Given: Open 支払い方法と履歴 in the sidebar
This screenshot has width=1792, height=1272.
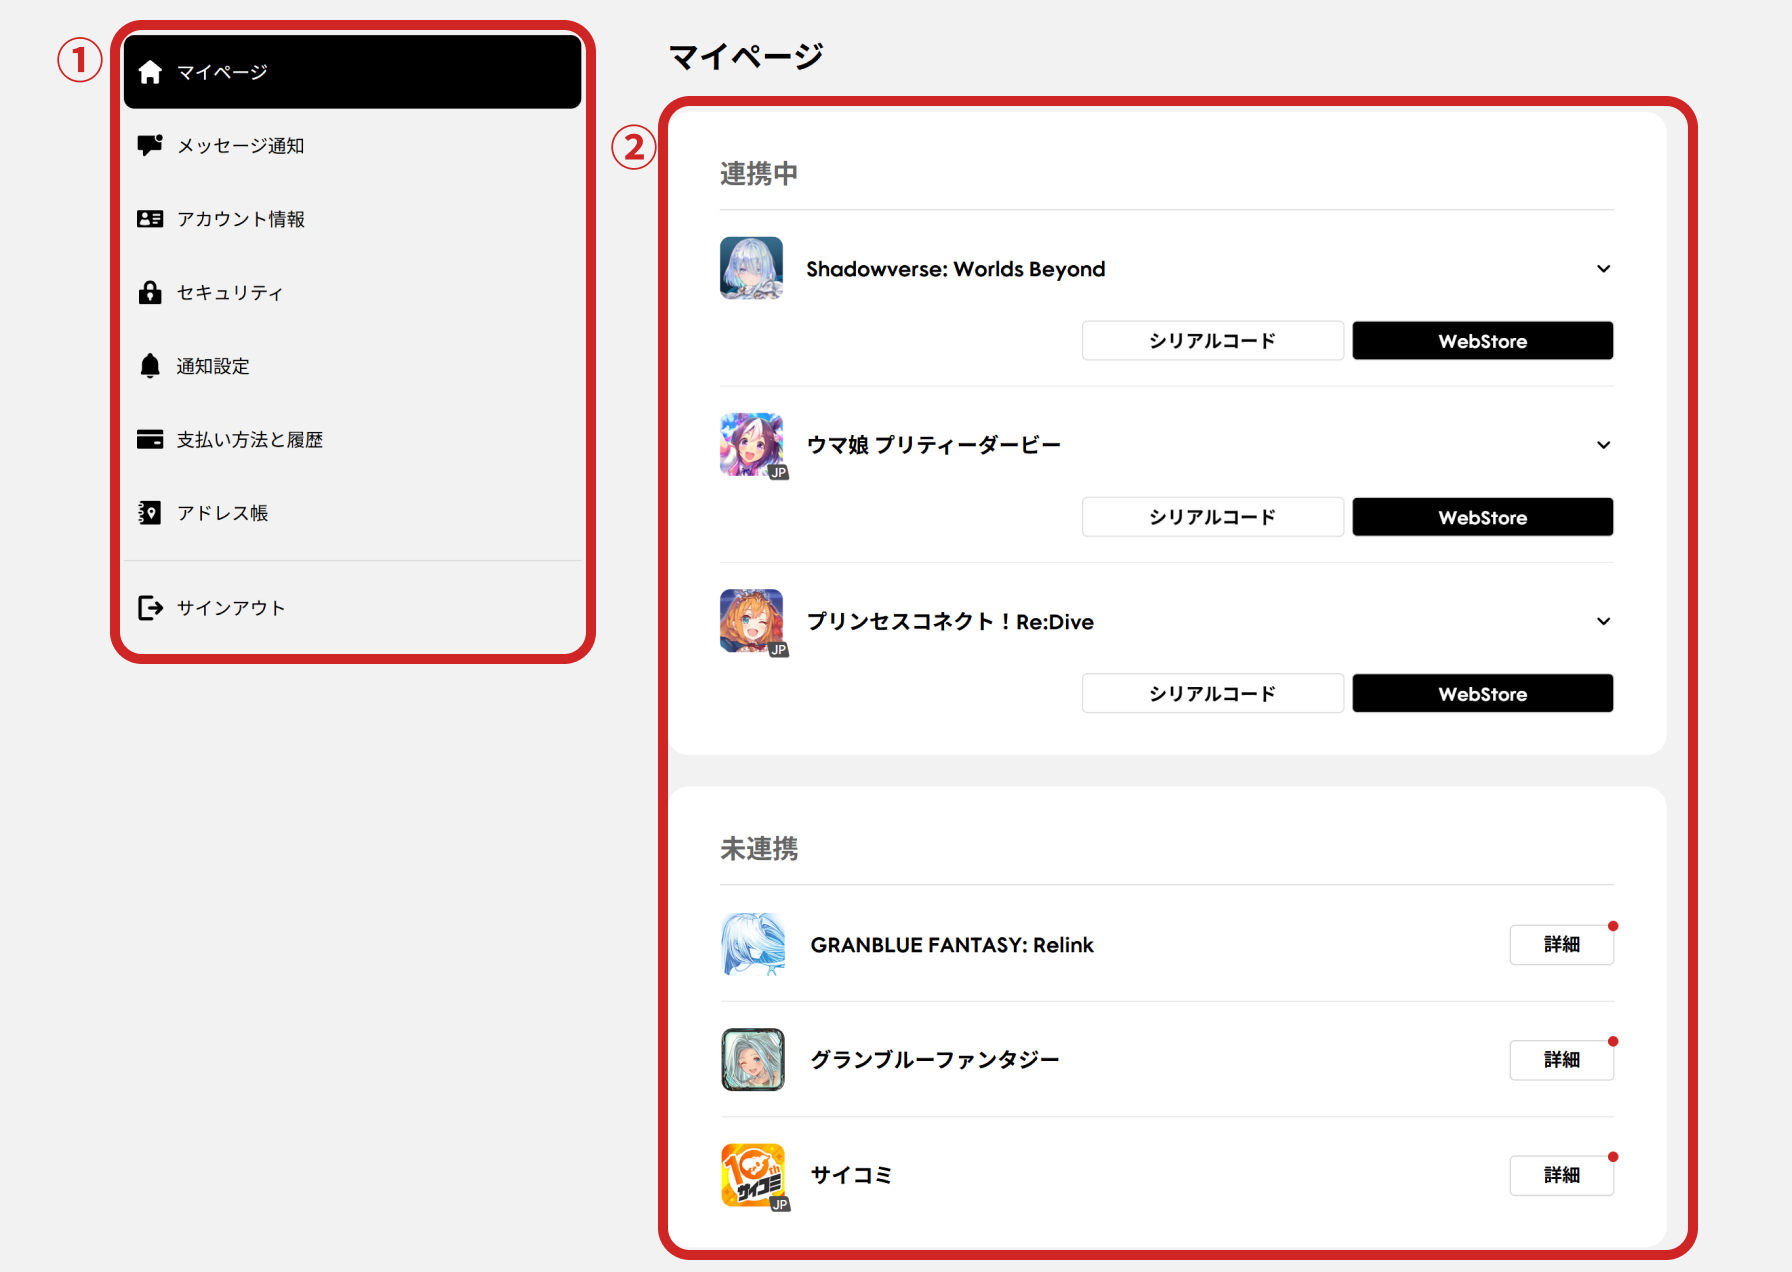Looking at the screenshot, I should (352, 439).
